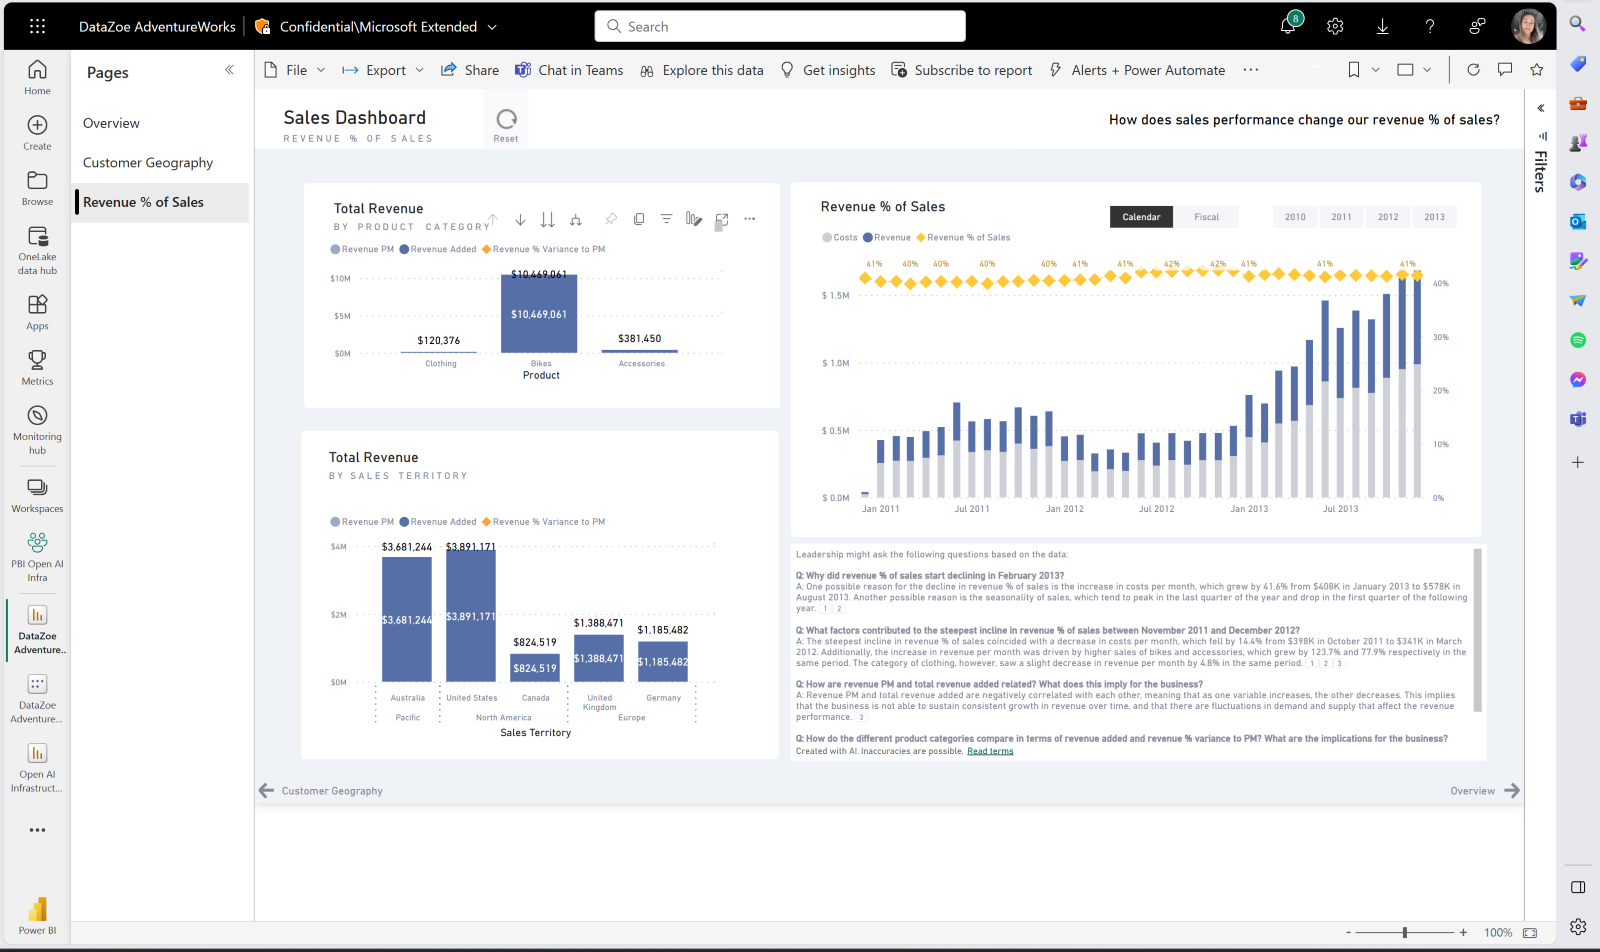Open the bookmarks dropdown arrow
Image resolution: width=1600 pixels, height=952 pixels.
coord(1376,70)
